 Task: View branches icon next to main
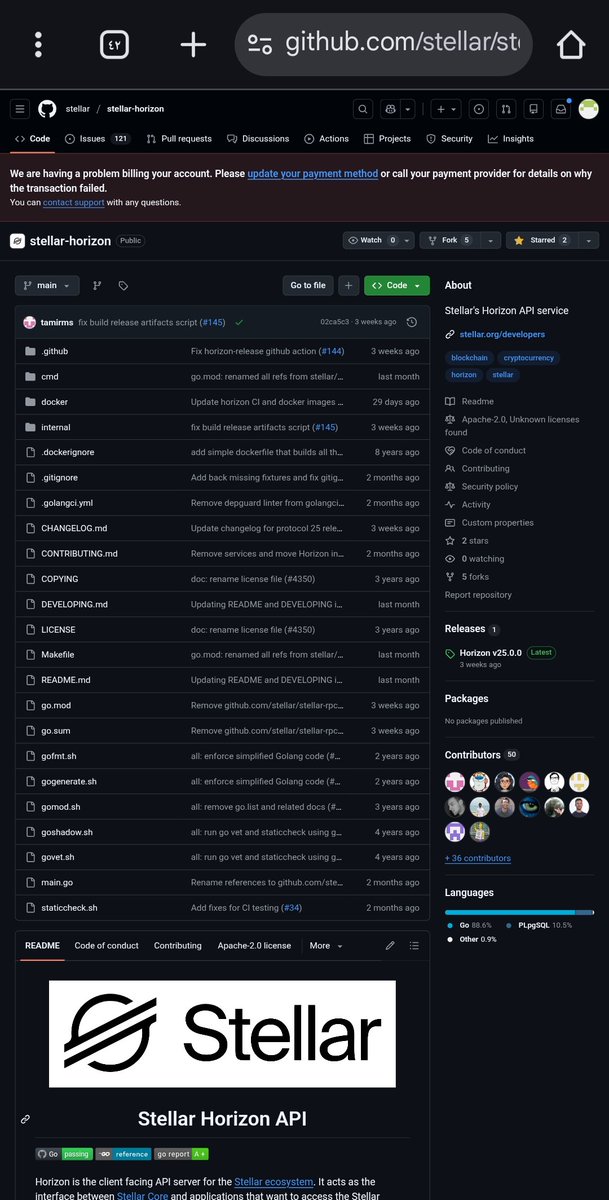(x=97, y=286)
